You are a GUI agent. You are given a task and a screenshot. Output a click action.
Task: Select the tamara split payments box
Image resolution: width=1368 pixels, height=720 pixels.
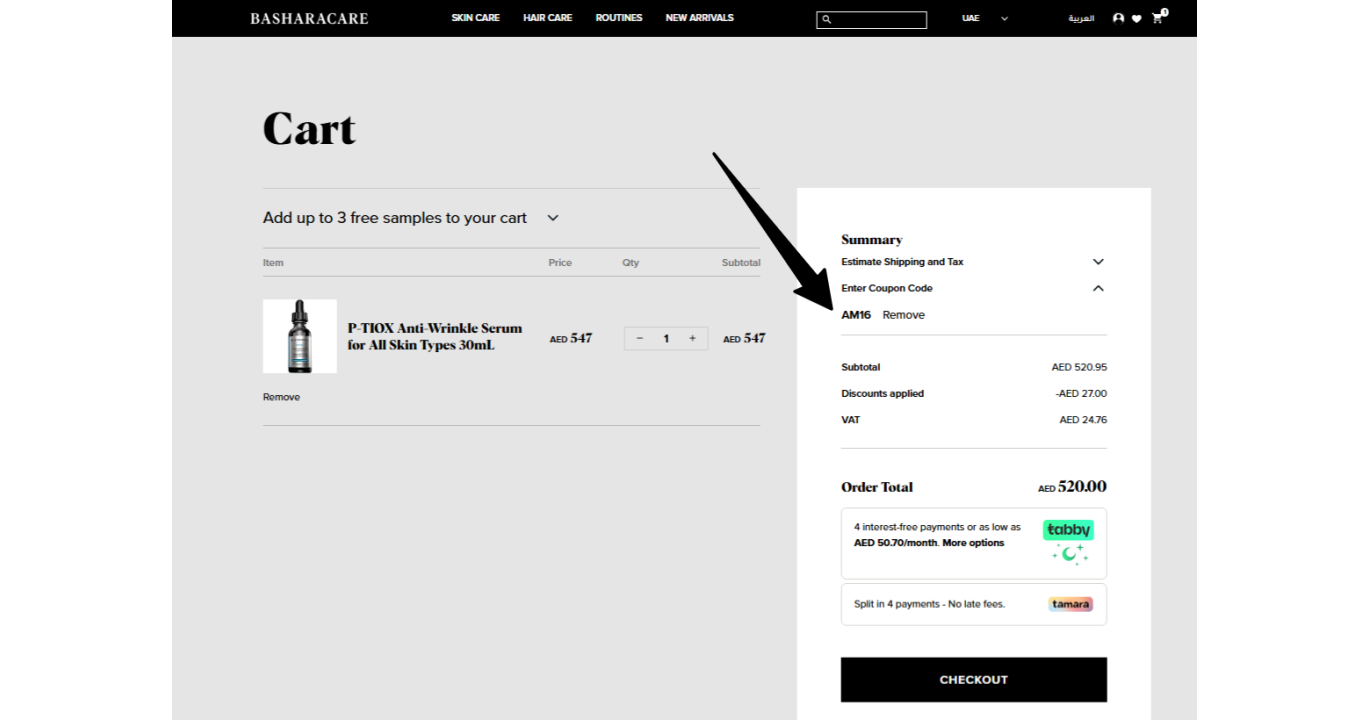(973, 604)
